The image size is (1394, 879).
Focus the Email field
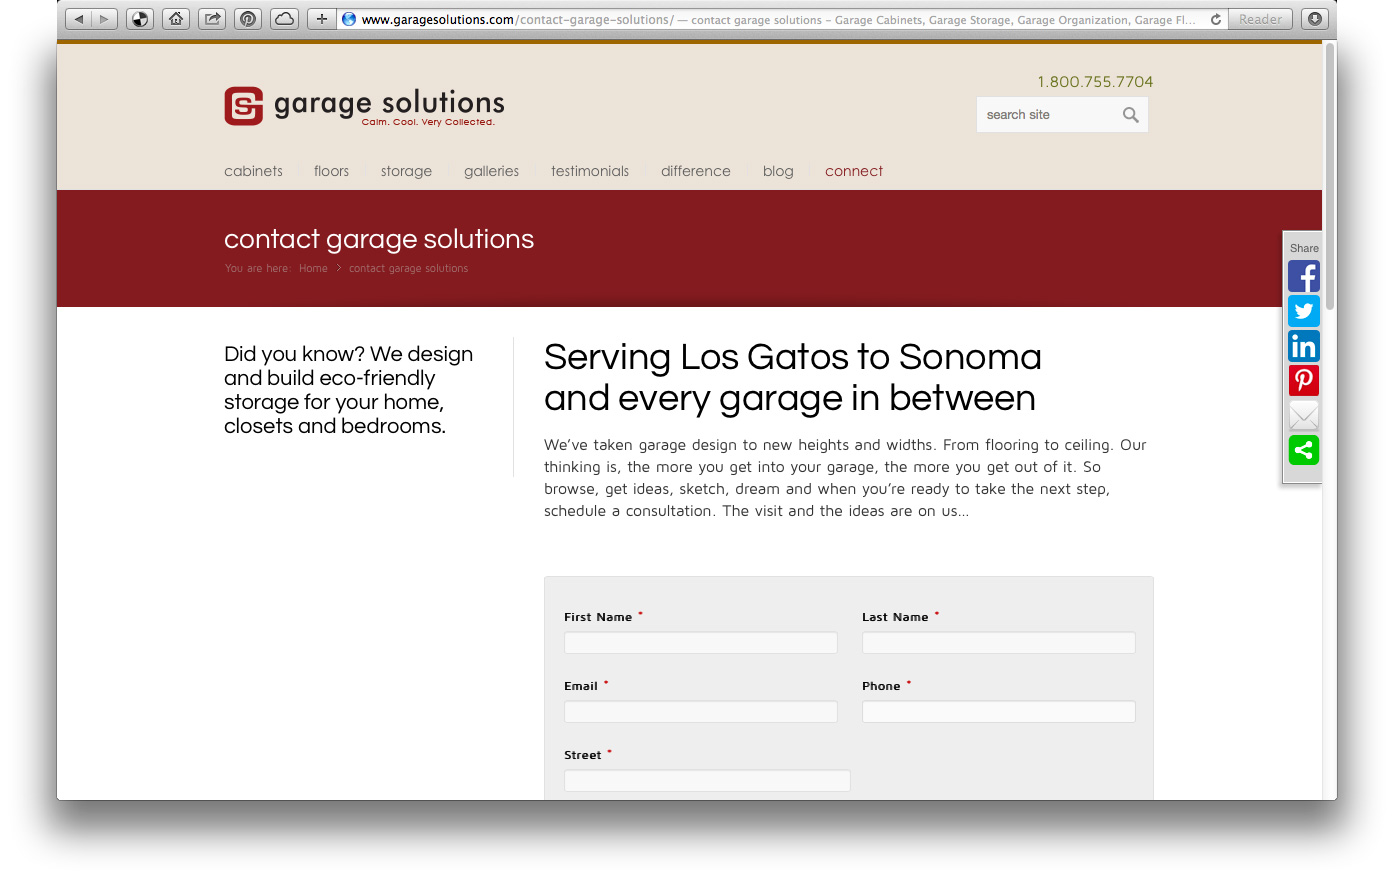701,712
